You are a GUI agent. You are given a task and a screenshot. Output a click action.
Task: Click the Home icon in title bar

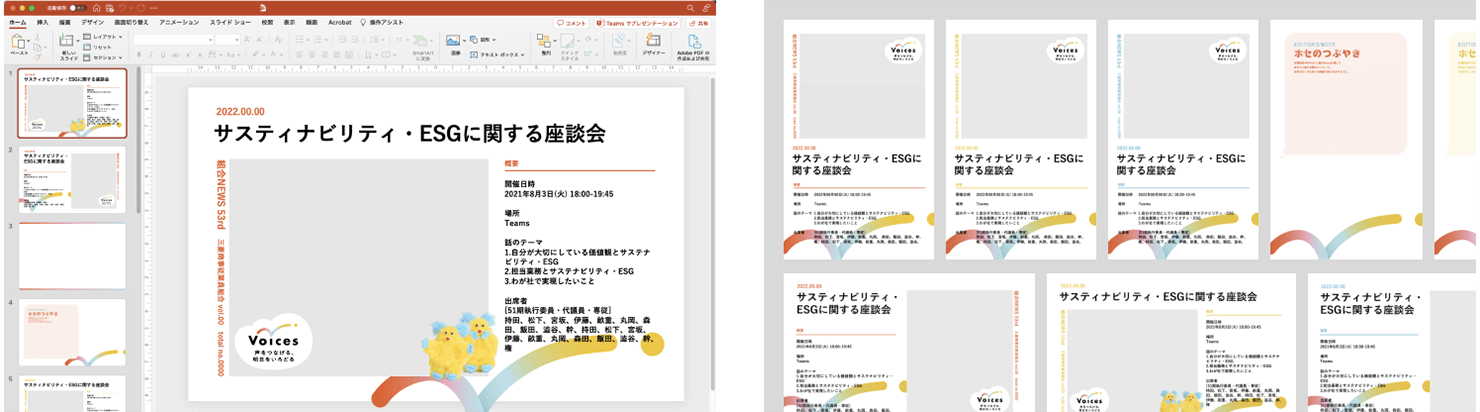[x=96, y=8]
